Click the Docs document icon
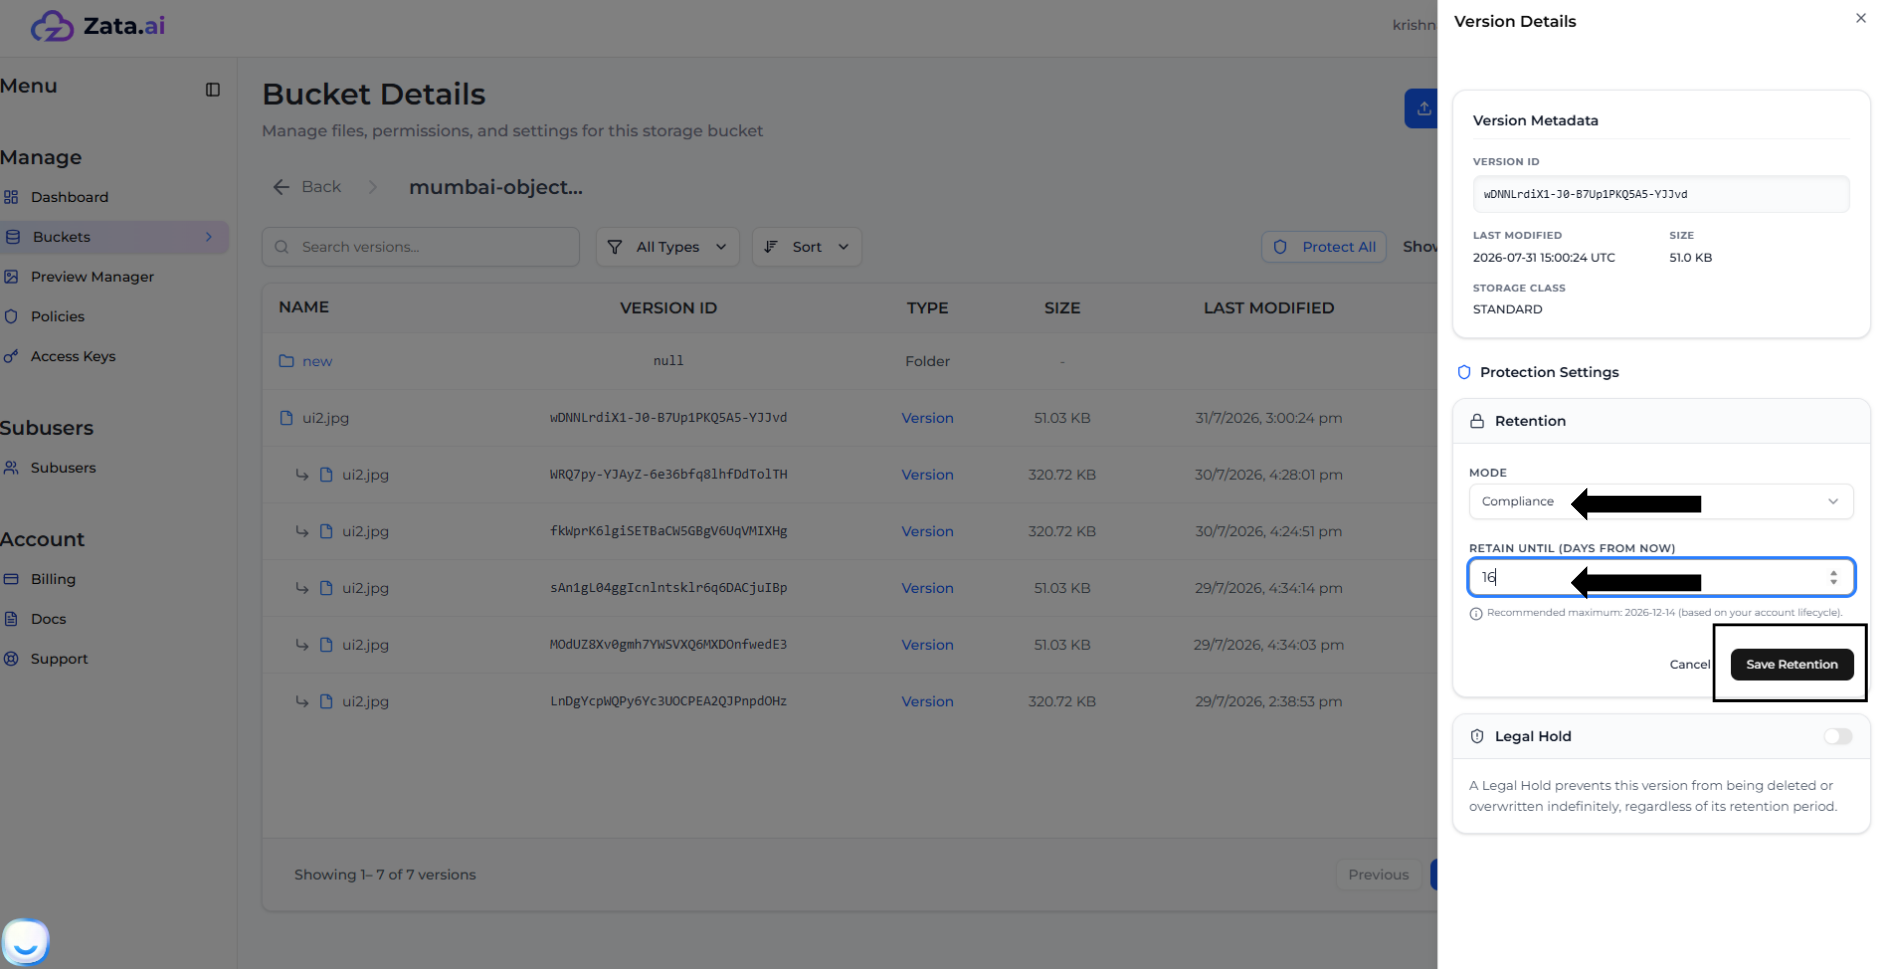Screen dimensions: 1882x975 point(11,620)
